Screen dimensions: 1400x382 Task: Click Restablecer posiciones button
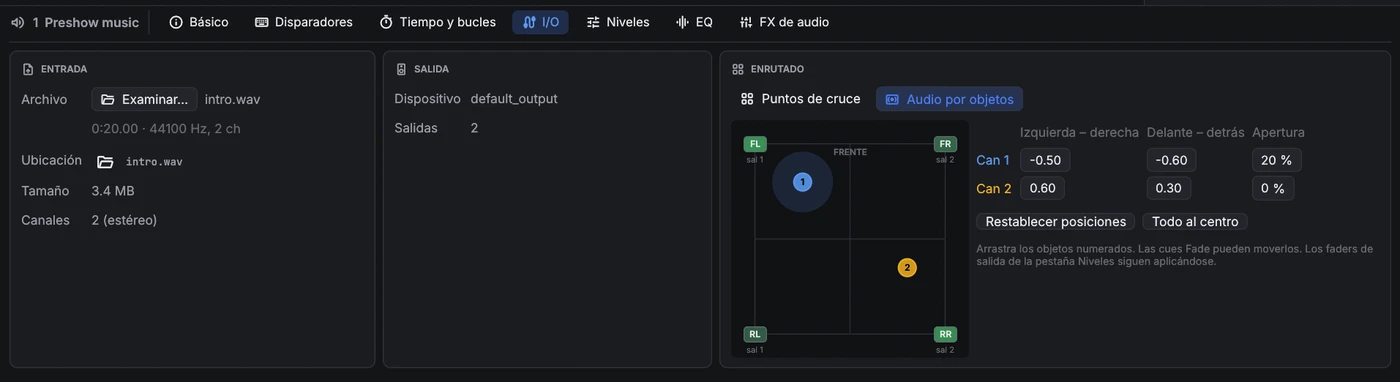coord(1056,222)
